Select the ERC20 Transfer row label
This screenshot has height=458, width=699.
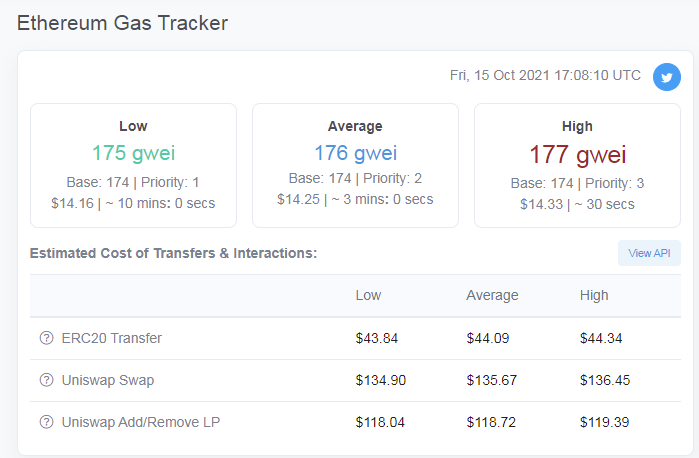(x=111, y=338)
